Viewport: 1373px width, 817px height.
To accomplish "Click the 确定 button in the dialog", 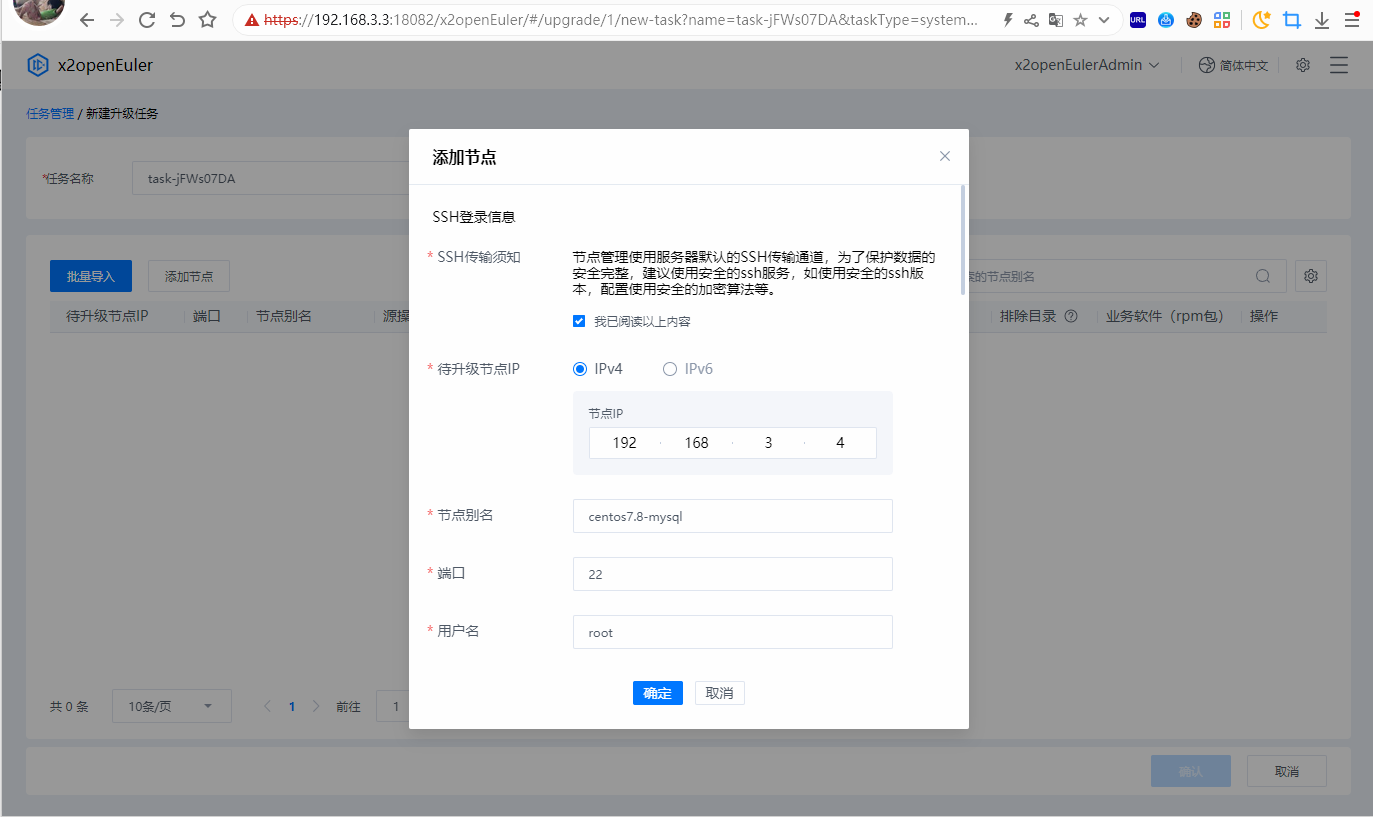I will [x=658, y=693].
